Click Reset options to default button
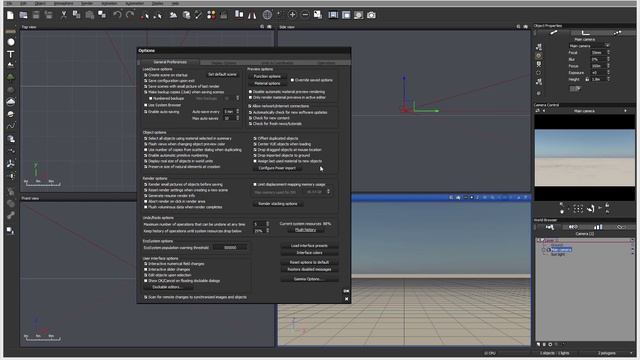 (x=309, y=262)
